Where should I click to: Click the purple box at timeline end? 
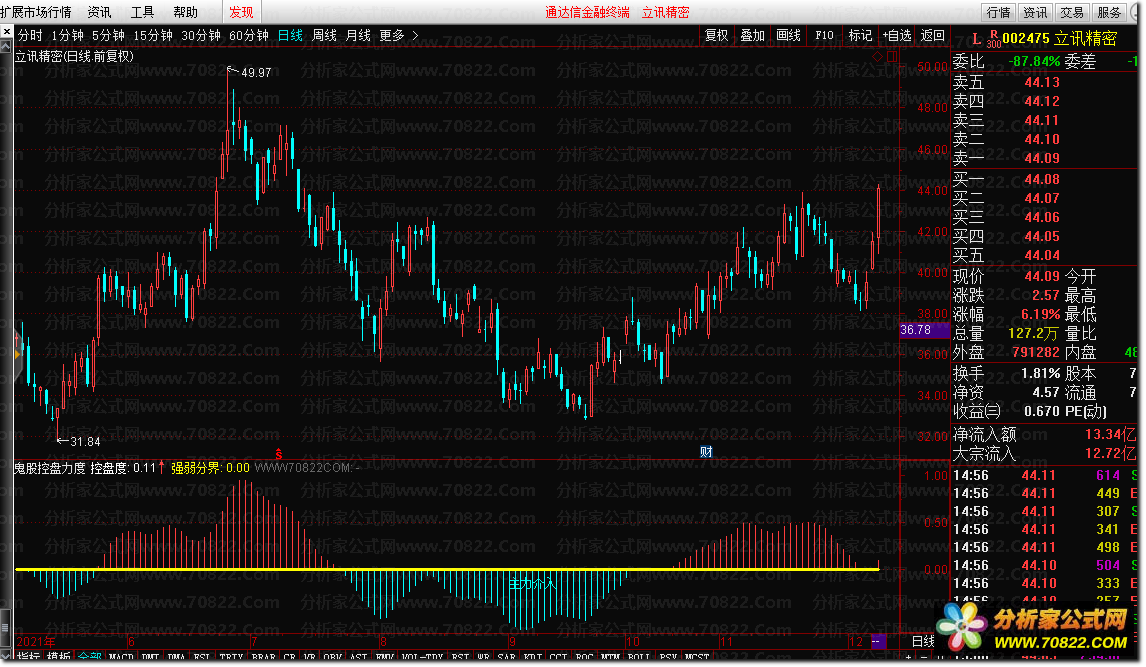point(878,641)
